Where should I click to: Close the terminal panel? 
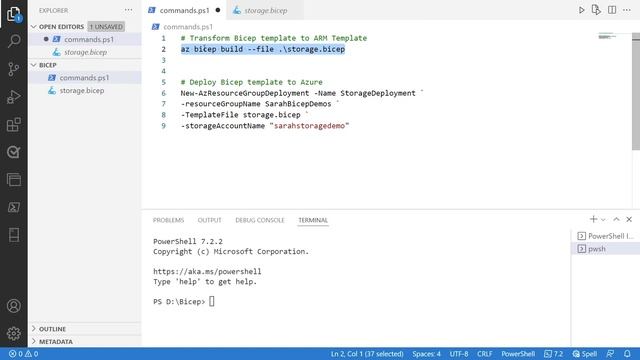pos(629,219)
